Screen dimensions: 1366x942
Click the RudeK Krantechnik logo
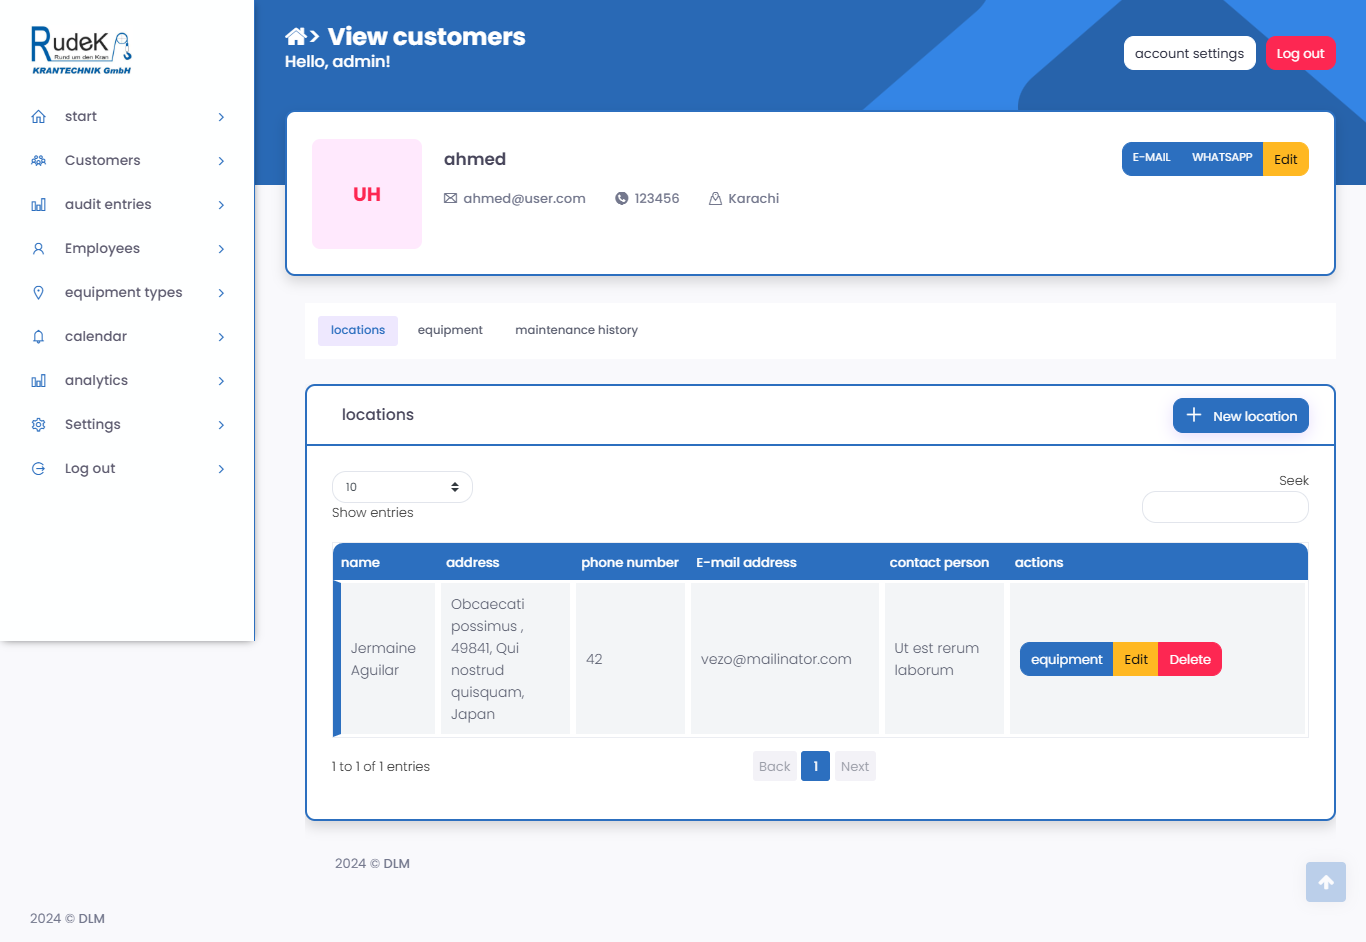point(82,51)
